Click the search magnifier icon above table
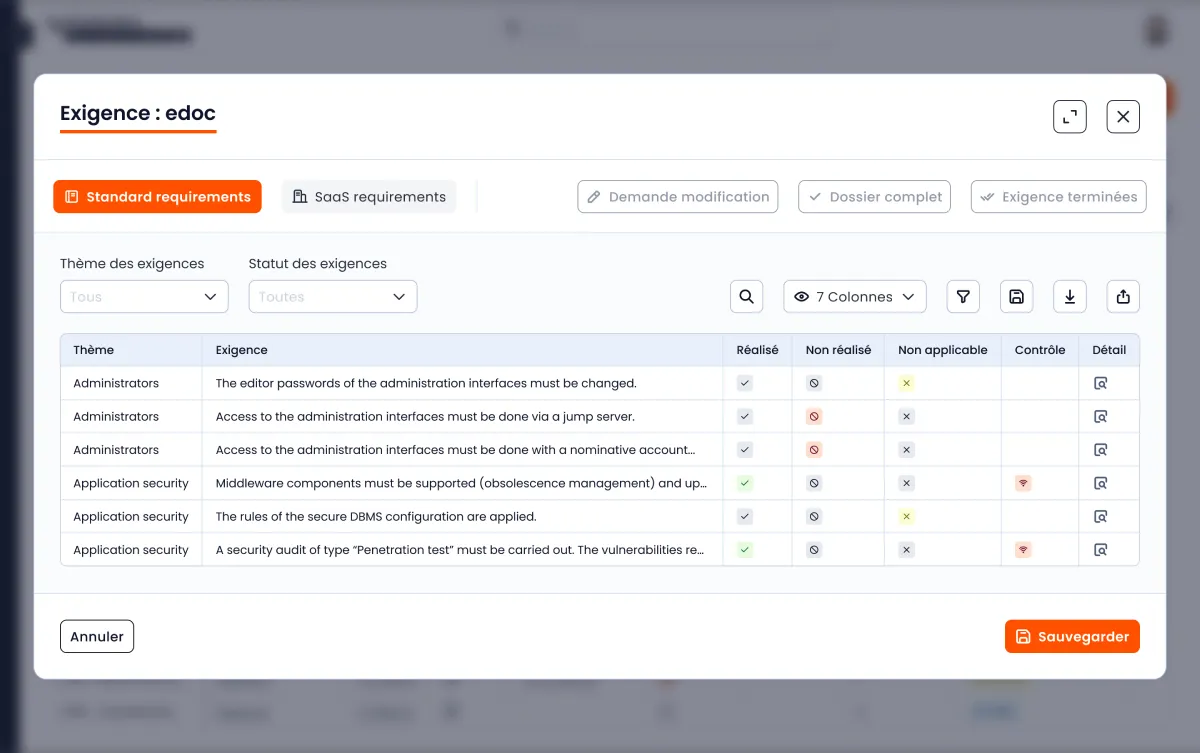 click(746, 297)
